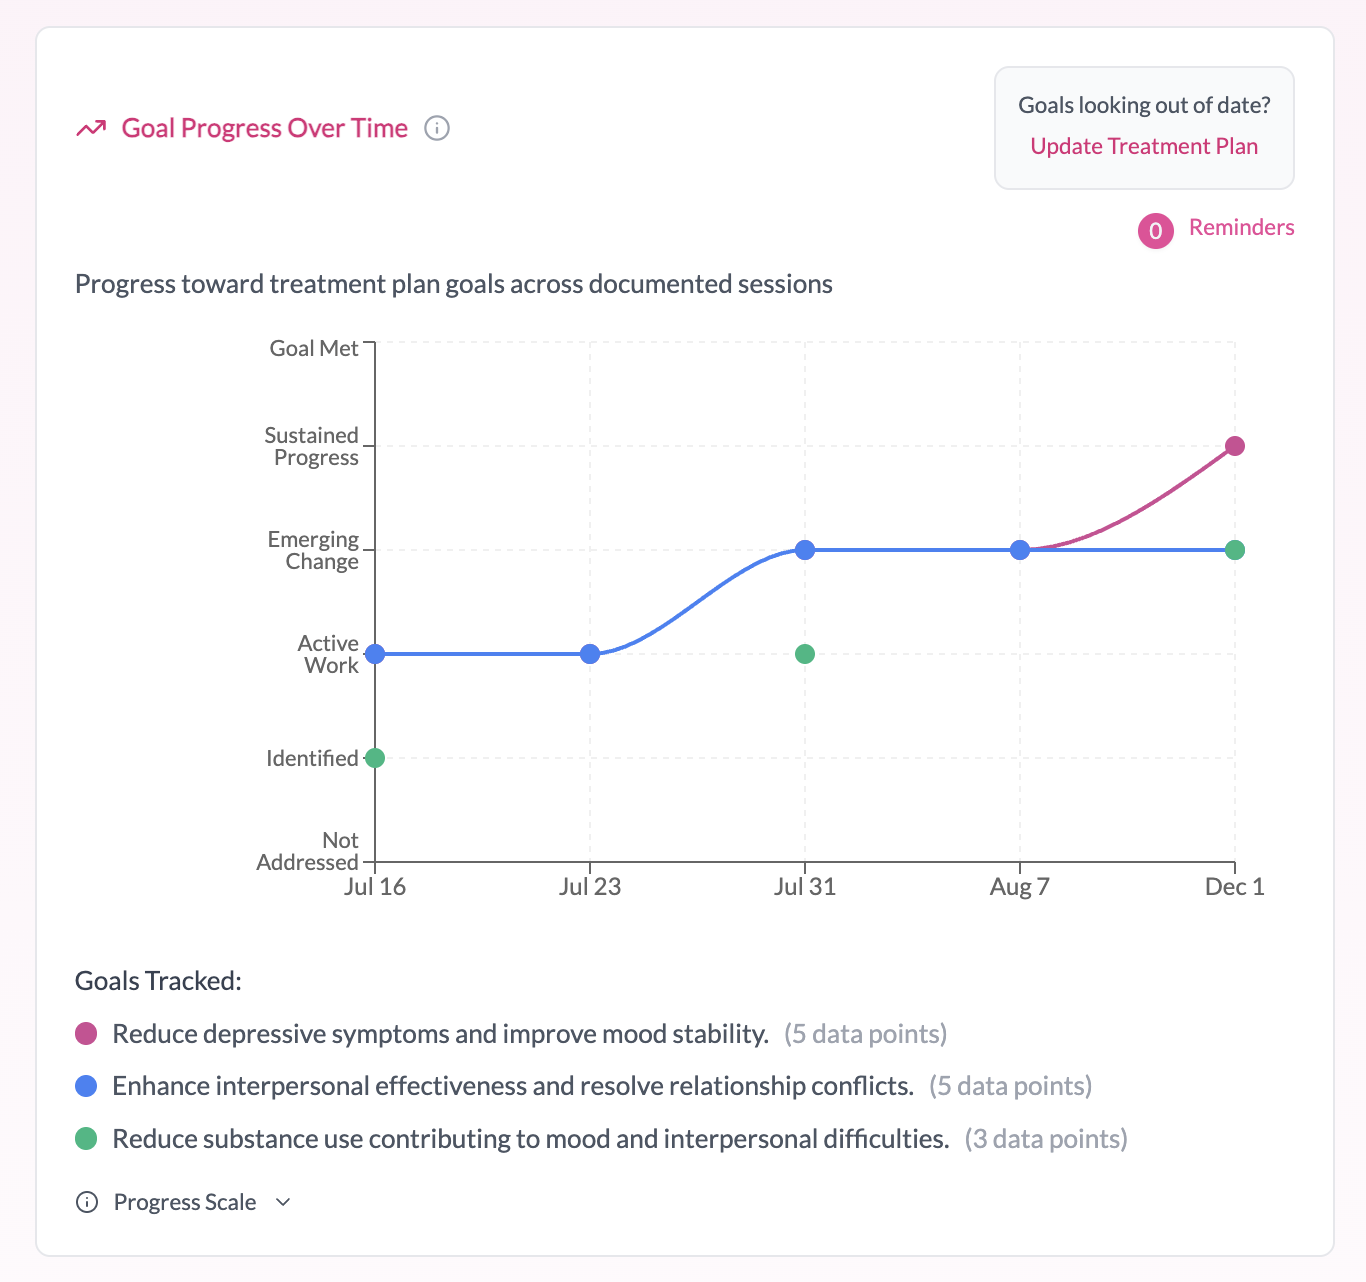
Task: Click the trending-line icon beside Goal Progress Over Time
Action: point(91,128)
